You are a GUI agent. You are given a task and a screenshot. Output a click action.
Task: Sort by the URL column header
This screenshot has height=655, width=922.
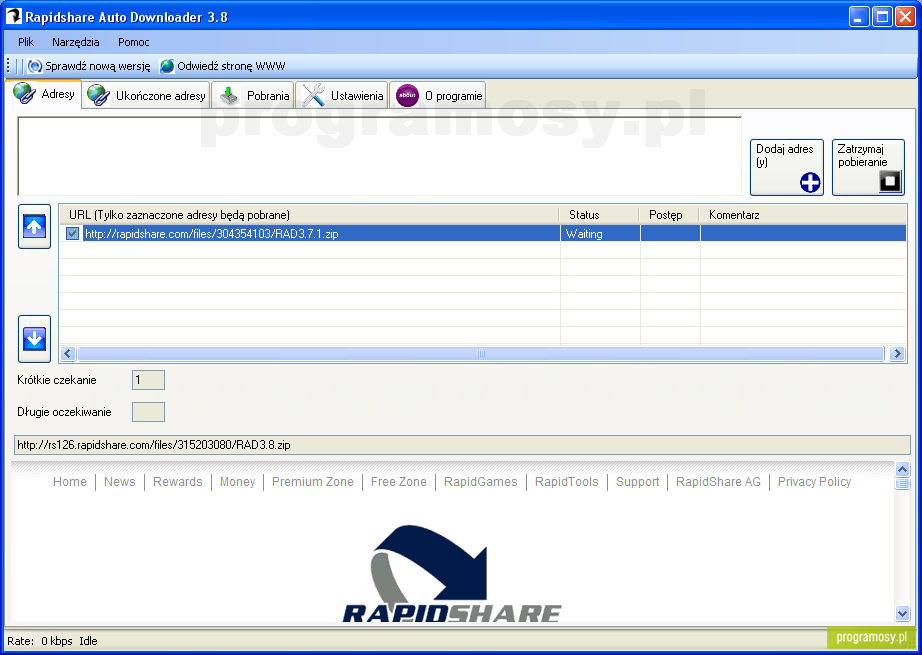[309, 215]
